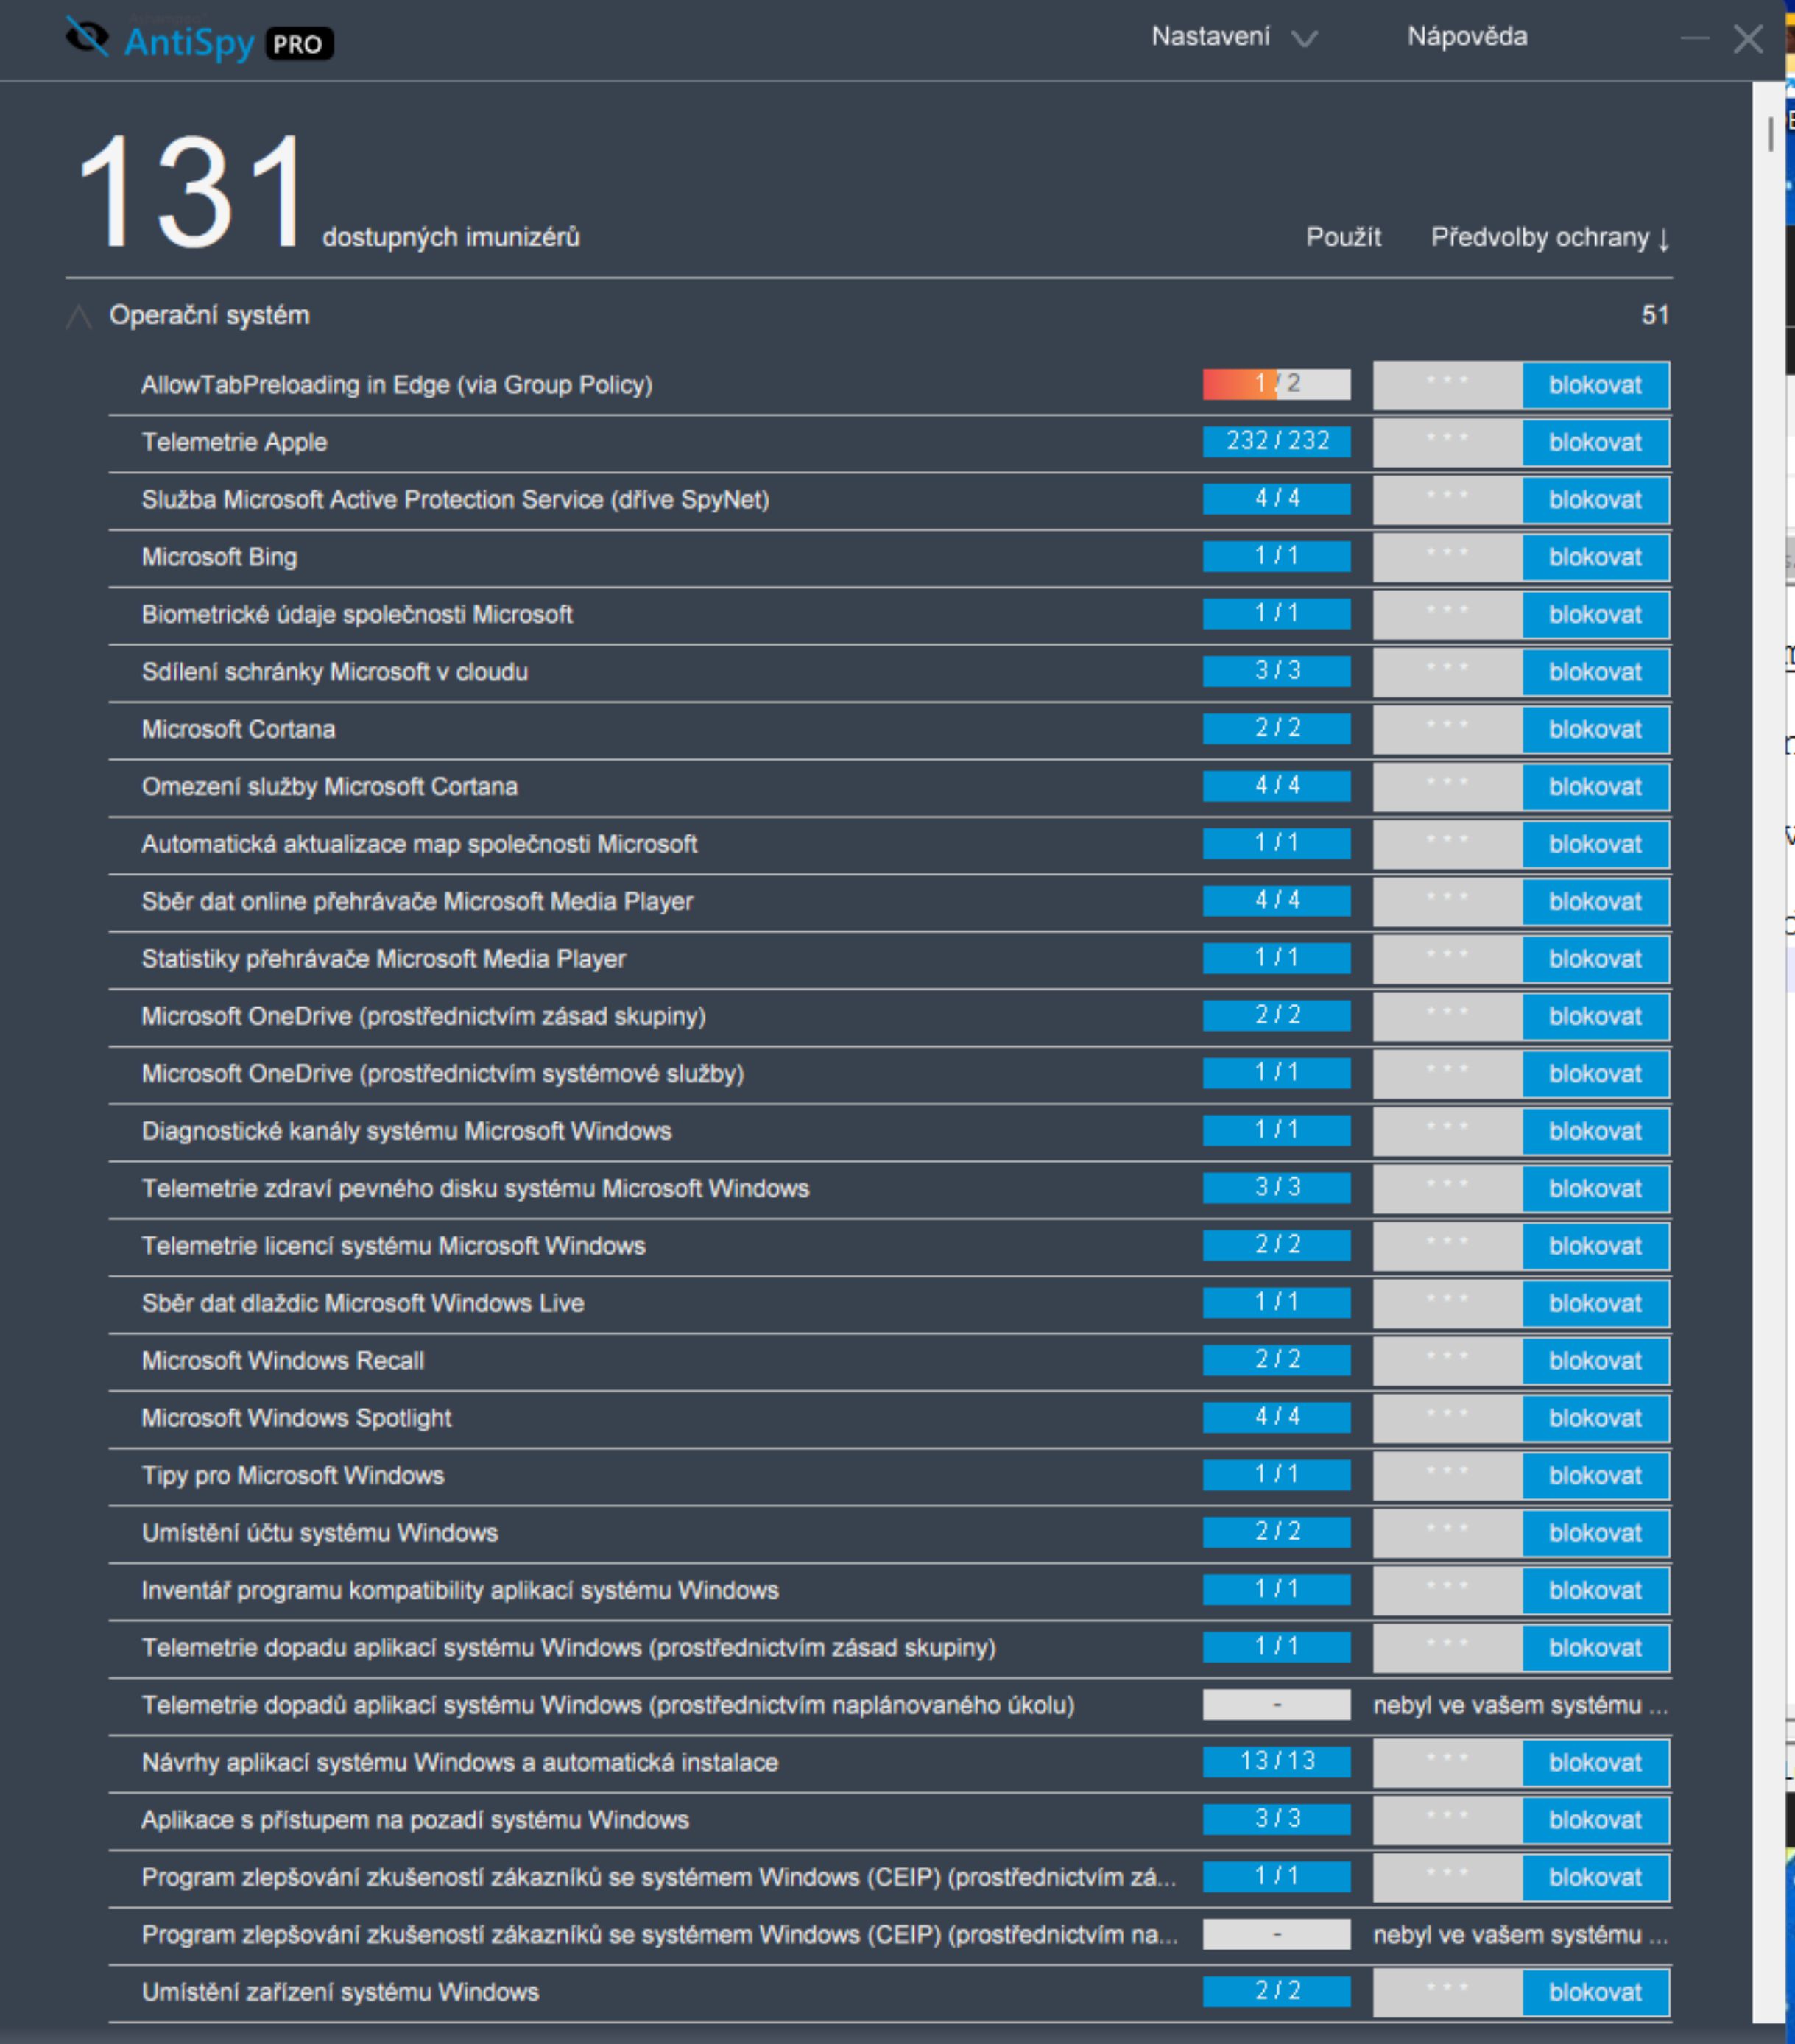
Task: Toggle the *** switch for Tipy pro Microsoft Windows
Action: [1447, 1475]
